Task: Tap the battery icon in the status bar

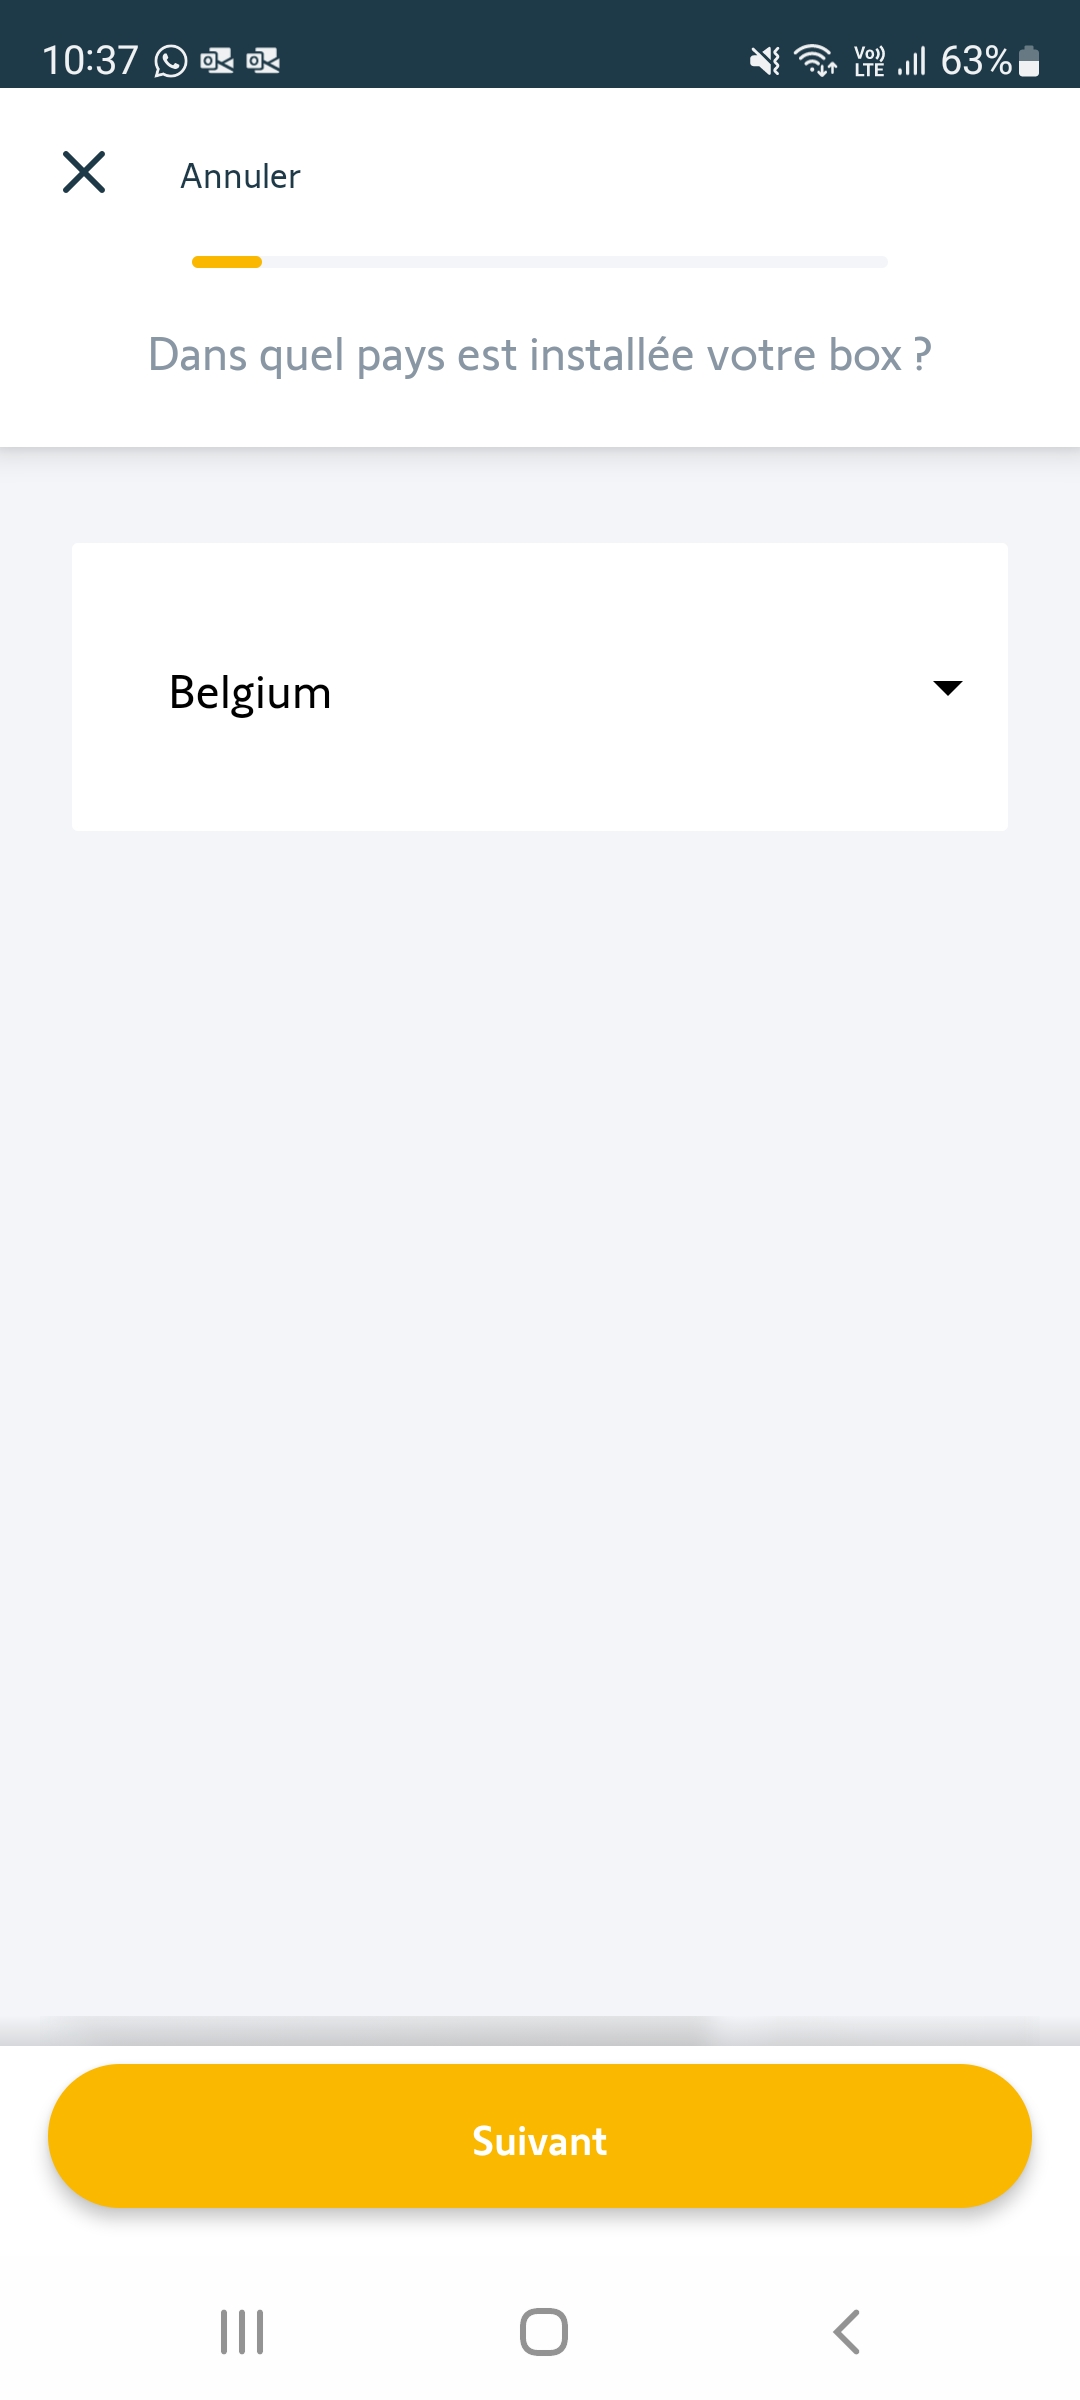Action: [1029, 62]
